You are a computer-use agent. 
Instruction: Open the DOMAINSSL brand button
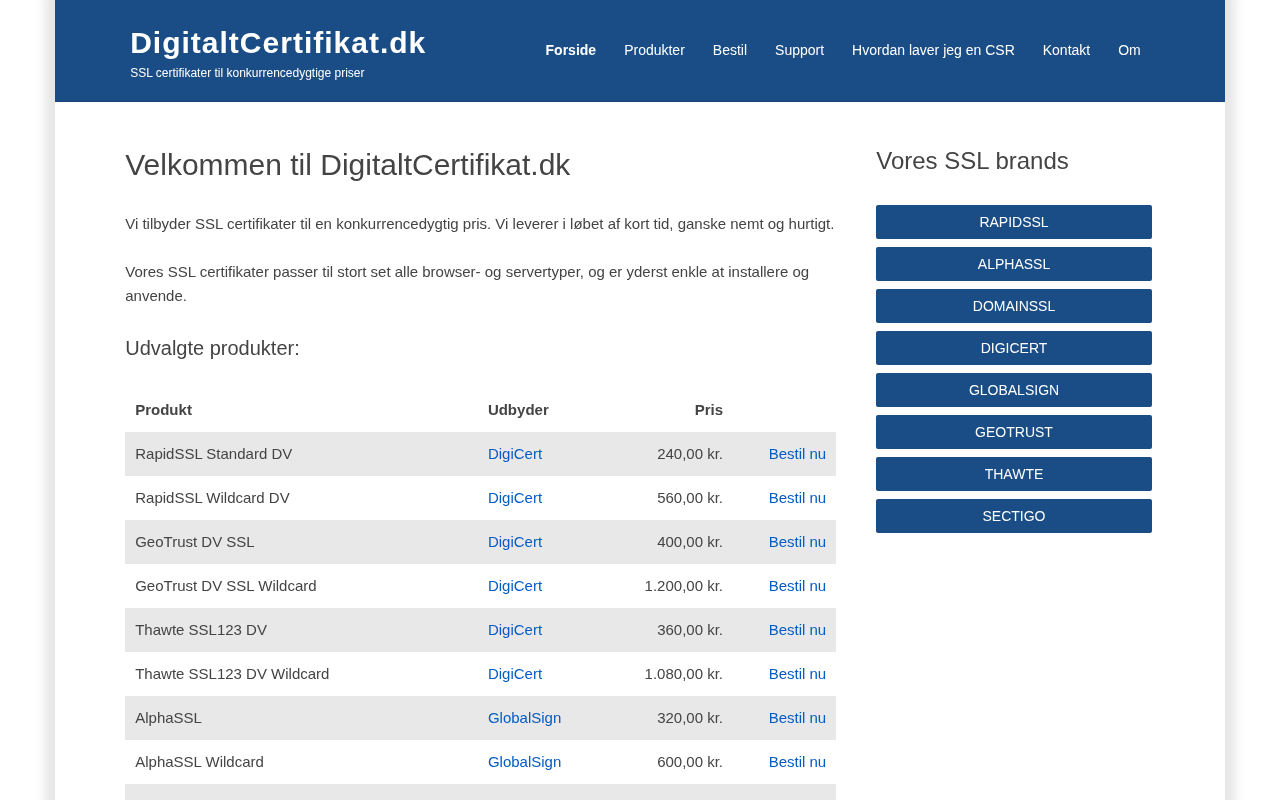1013,306
